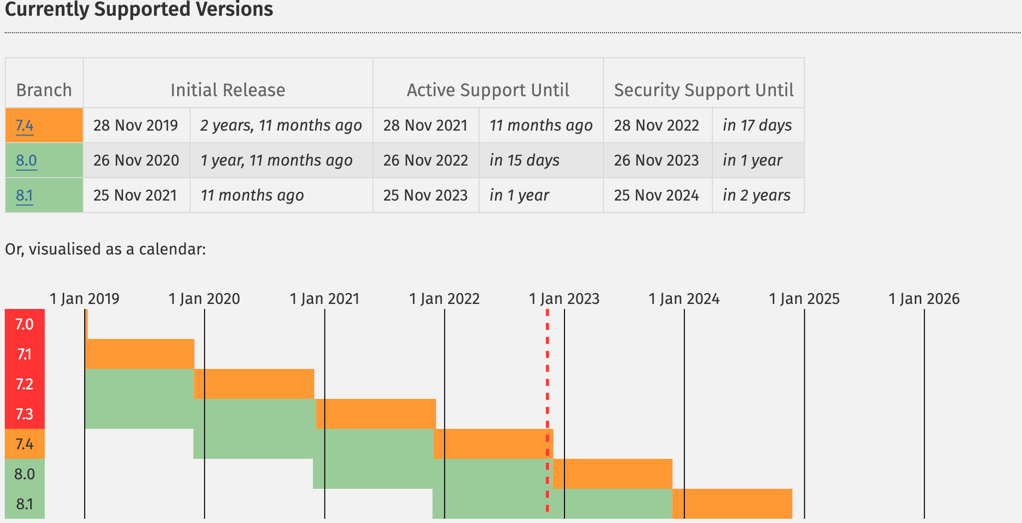This screenshot has width=1022, height=523.
Task: Click the red 7.3 calendar row label
Action: (24, 414)
